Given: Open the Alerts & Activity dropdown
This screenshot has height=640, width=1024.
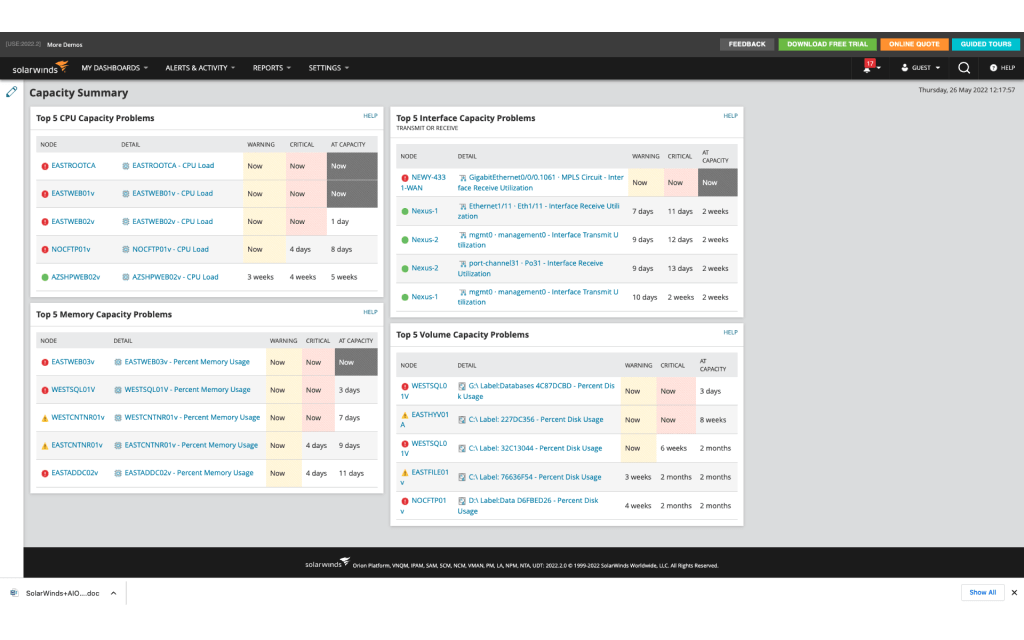Looking at the screenshot, I should pos(200,68).
